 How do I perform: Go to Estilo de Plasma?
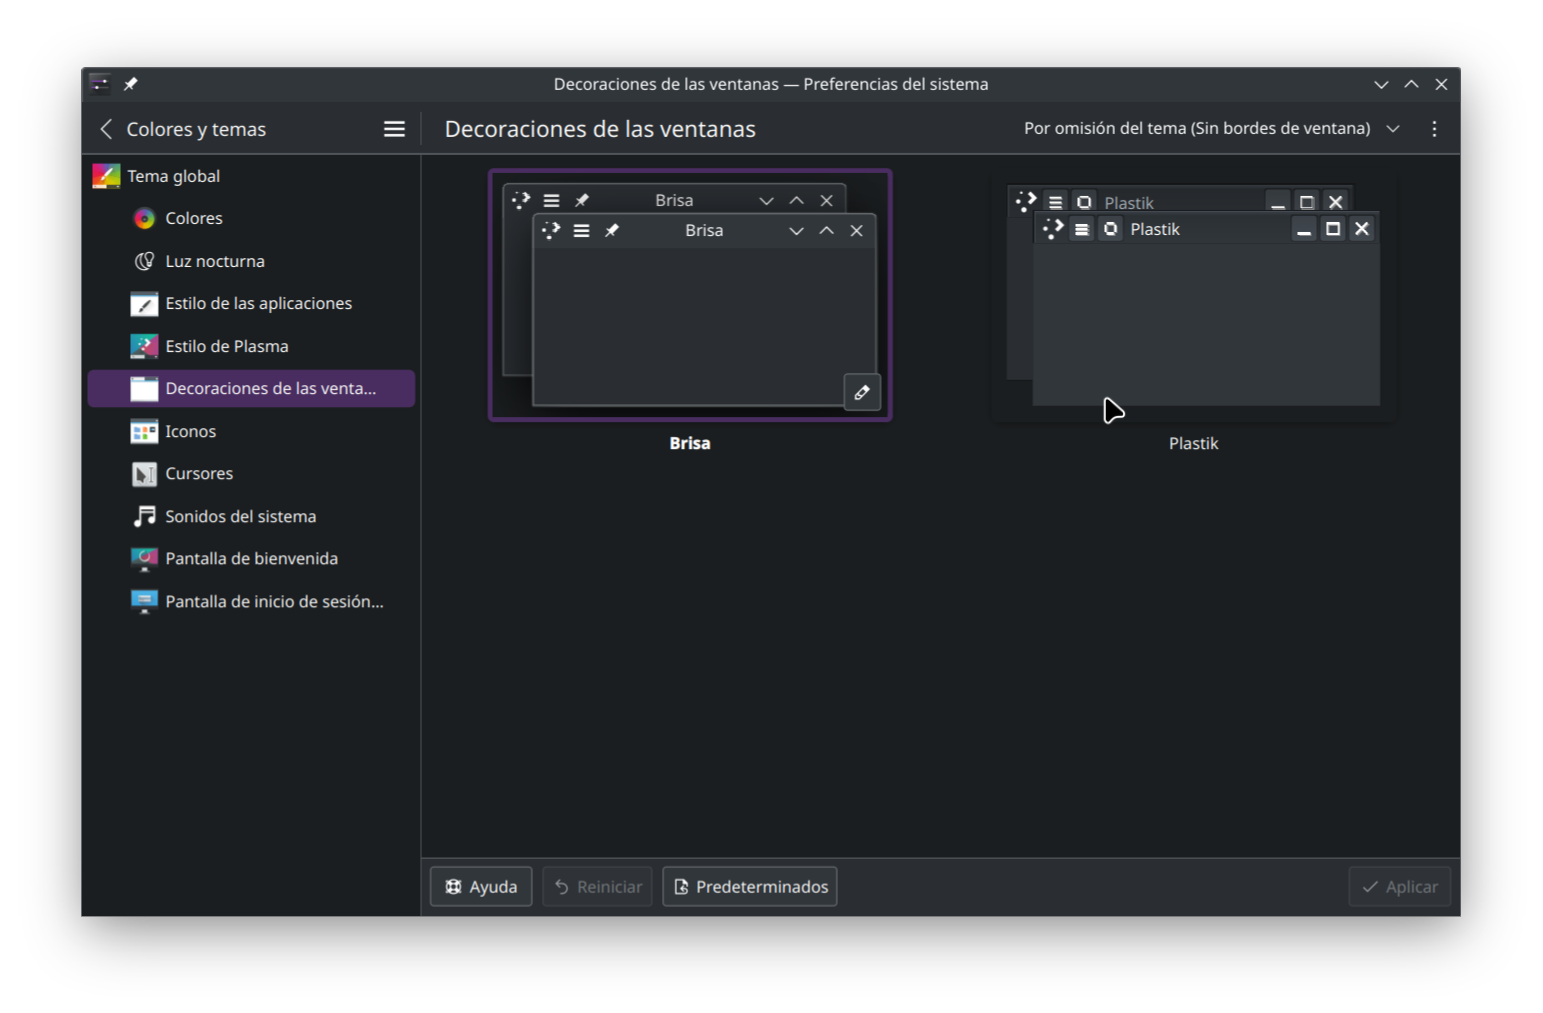[x=251, y=346]
